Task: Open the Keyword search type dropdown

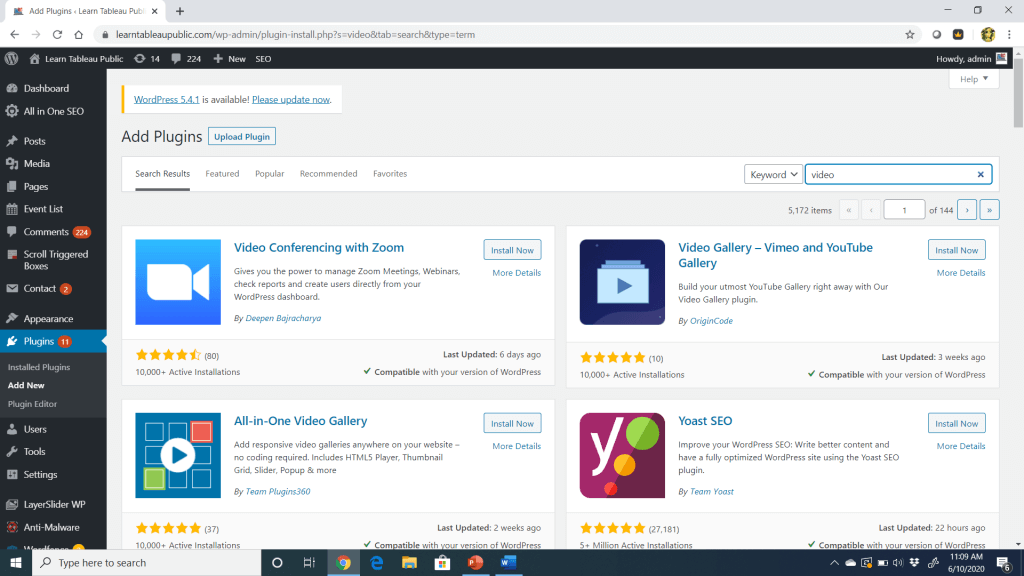Action: click(773, 174)
